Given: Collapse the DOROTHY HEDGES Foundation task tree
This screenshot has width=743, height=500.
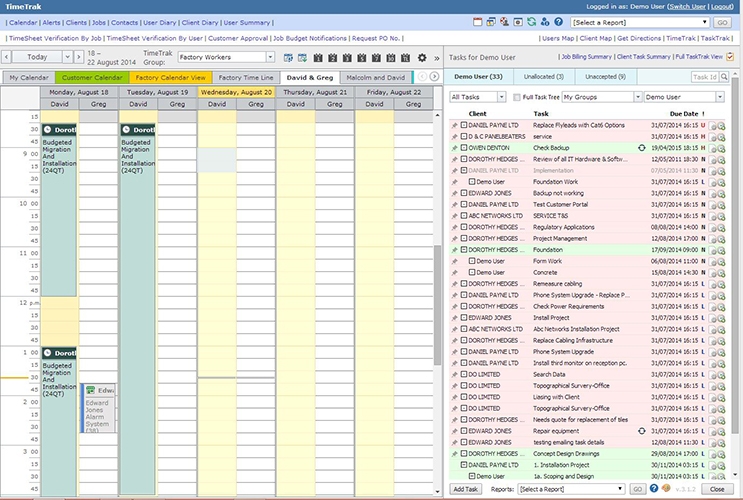Looking at the screenshot, I should pyautogui.click(x=464, y=250).
